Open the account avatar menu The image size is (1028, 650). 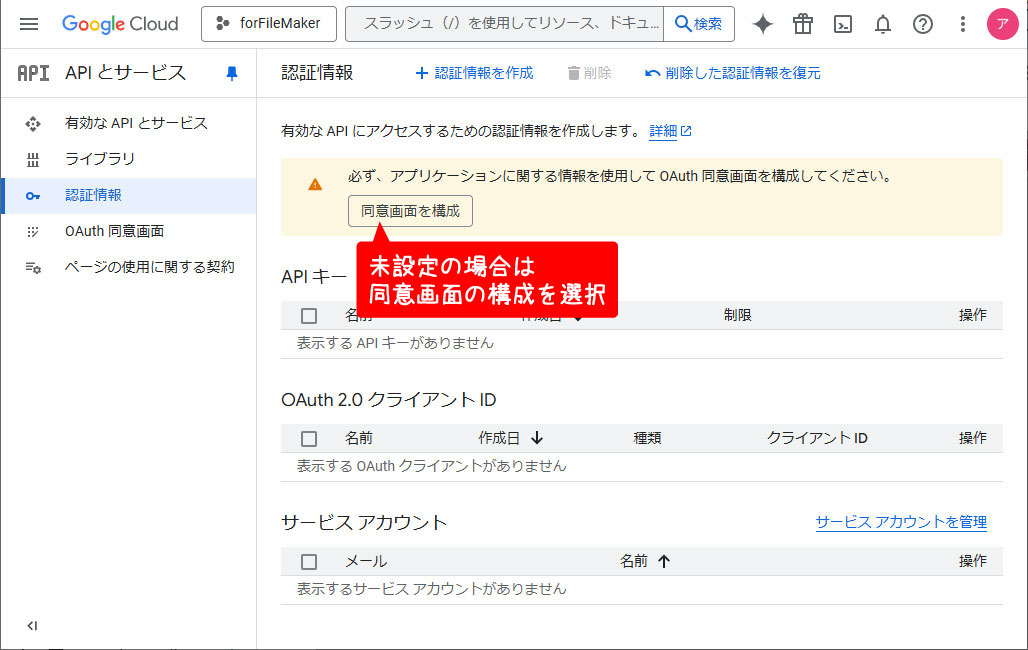pos(1002,24)
